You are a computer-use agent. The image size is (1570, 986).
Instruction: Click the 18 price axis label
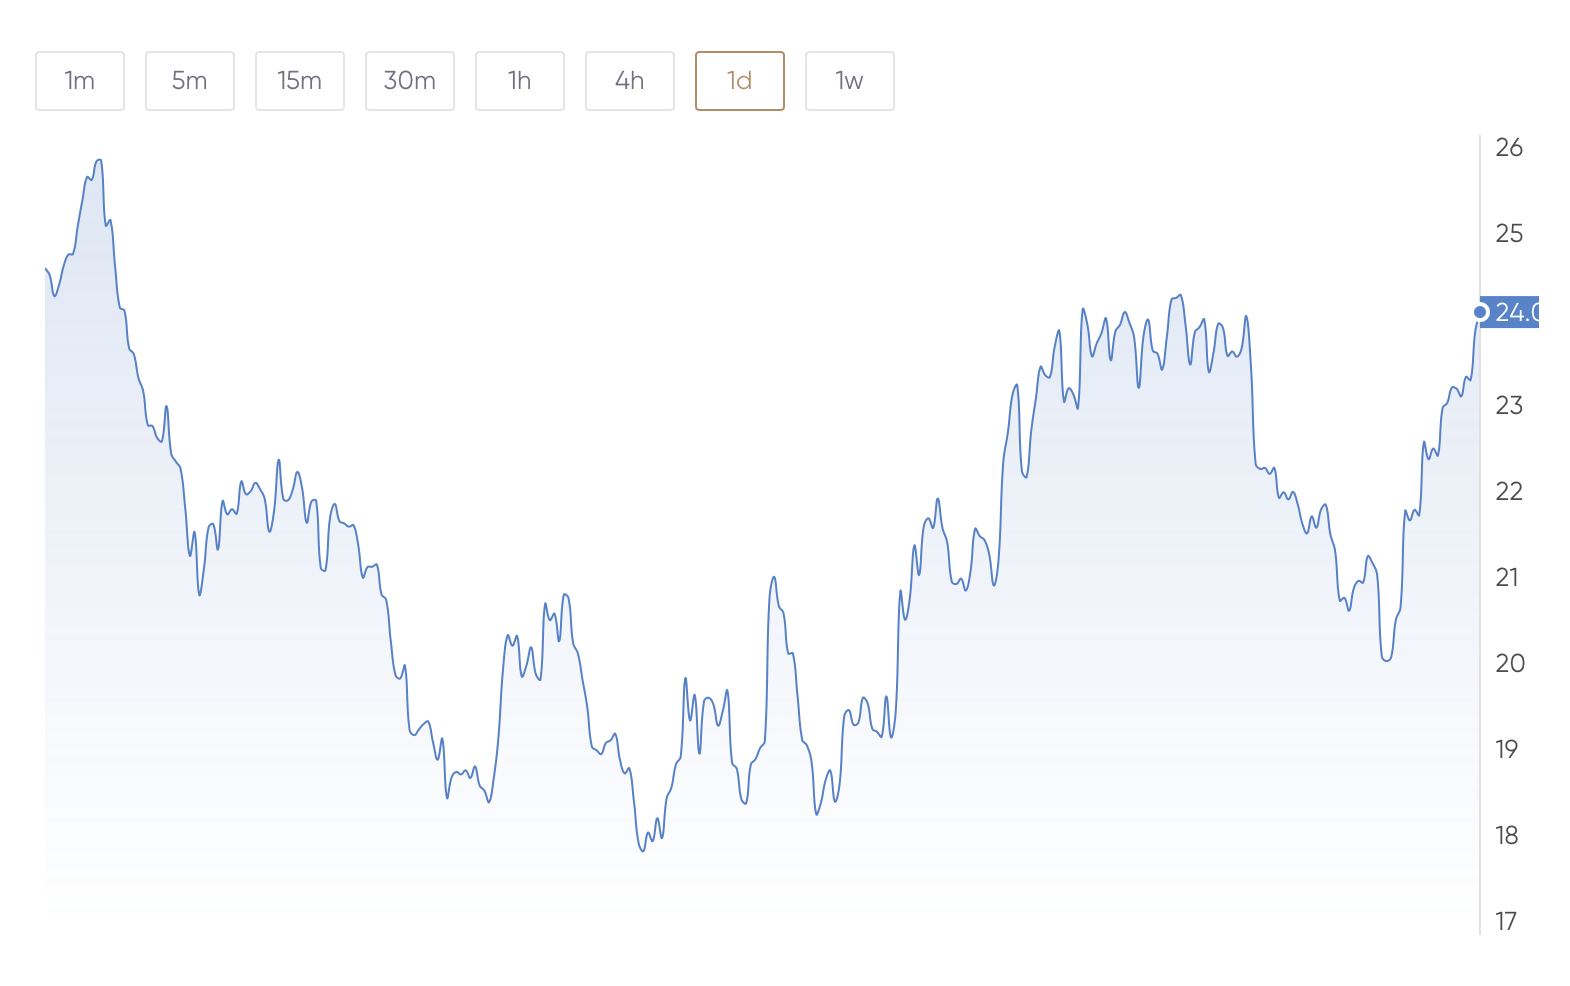(1506, 836)
